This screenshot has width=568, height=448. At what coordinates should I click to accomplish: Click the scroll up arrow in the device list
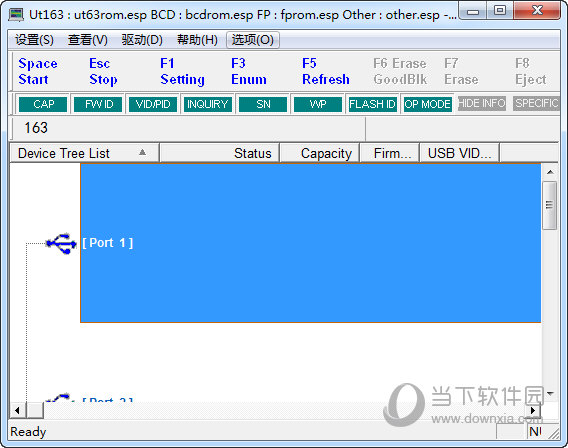coord(550,172)
